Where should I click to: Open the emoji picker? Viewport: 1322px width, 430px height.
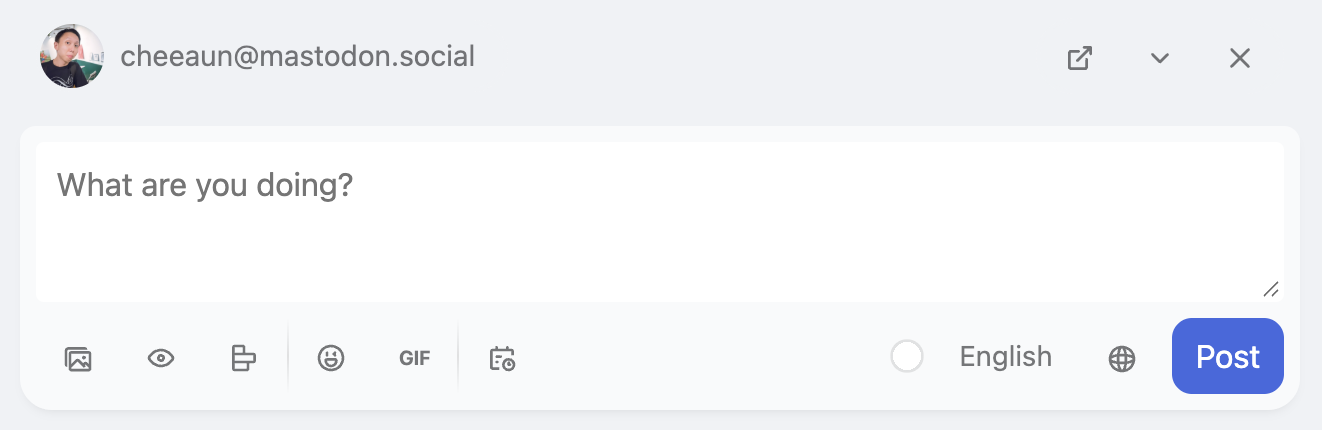pyautogui.click(x=331, y=358)
